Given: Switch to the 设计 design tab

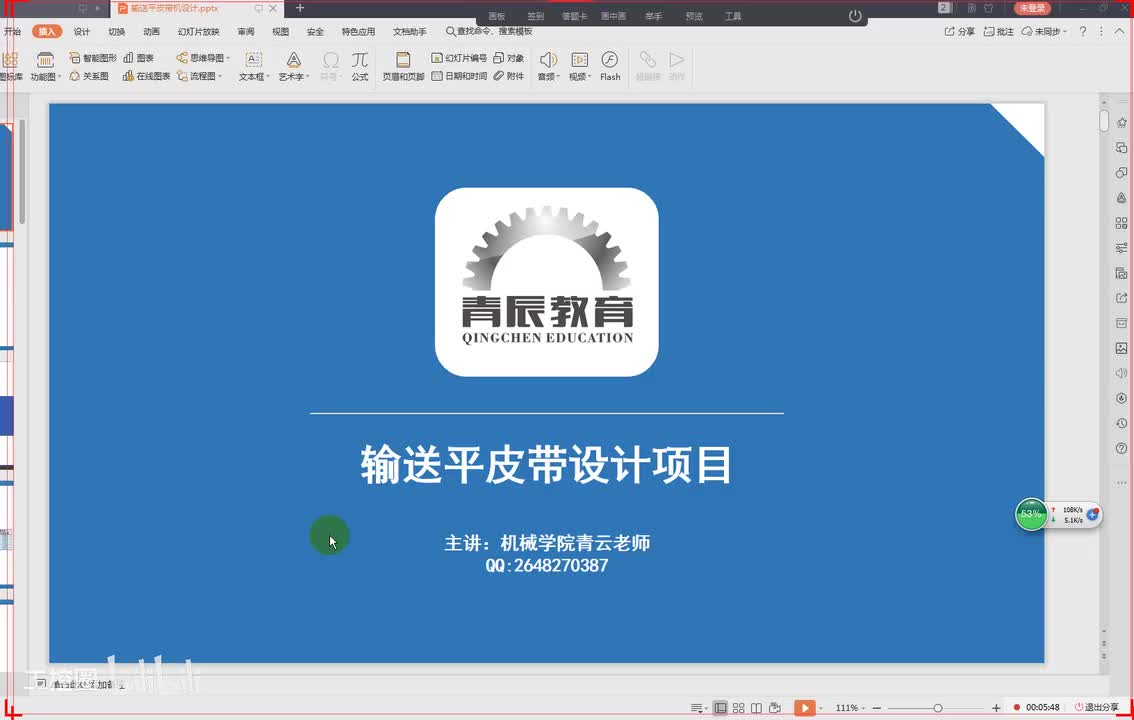Looking at the screenshot, I should (x=82, y=31).
